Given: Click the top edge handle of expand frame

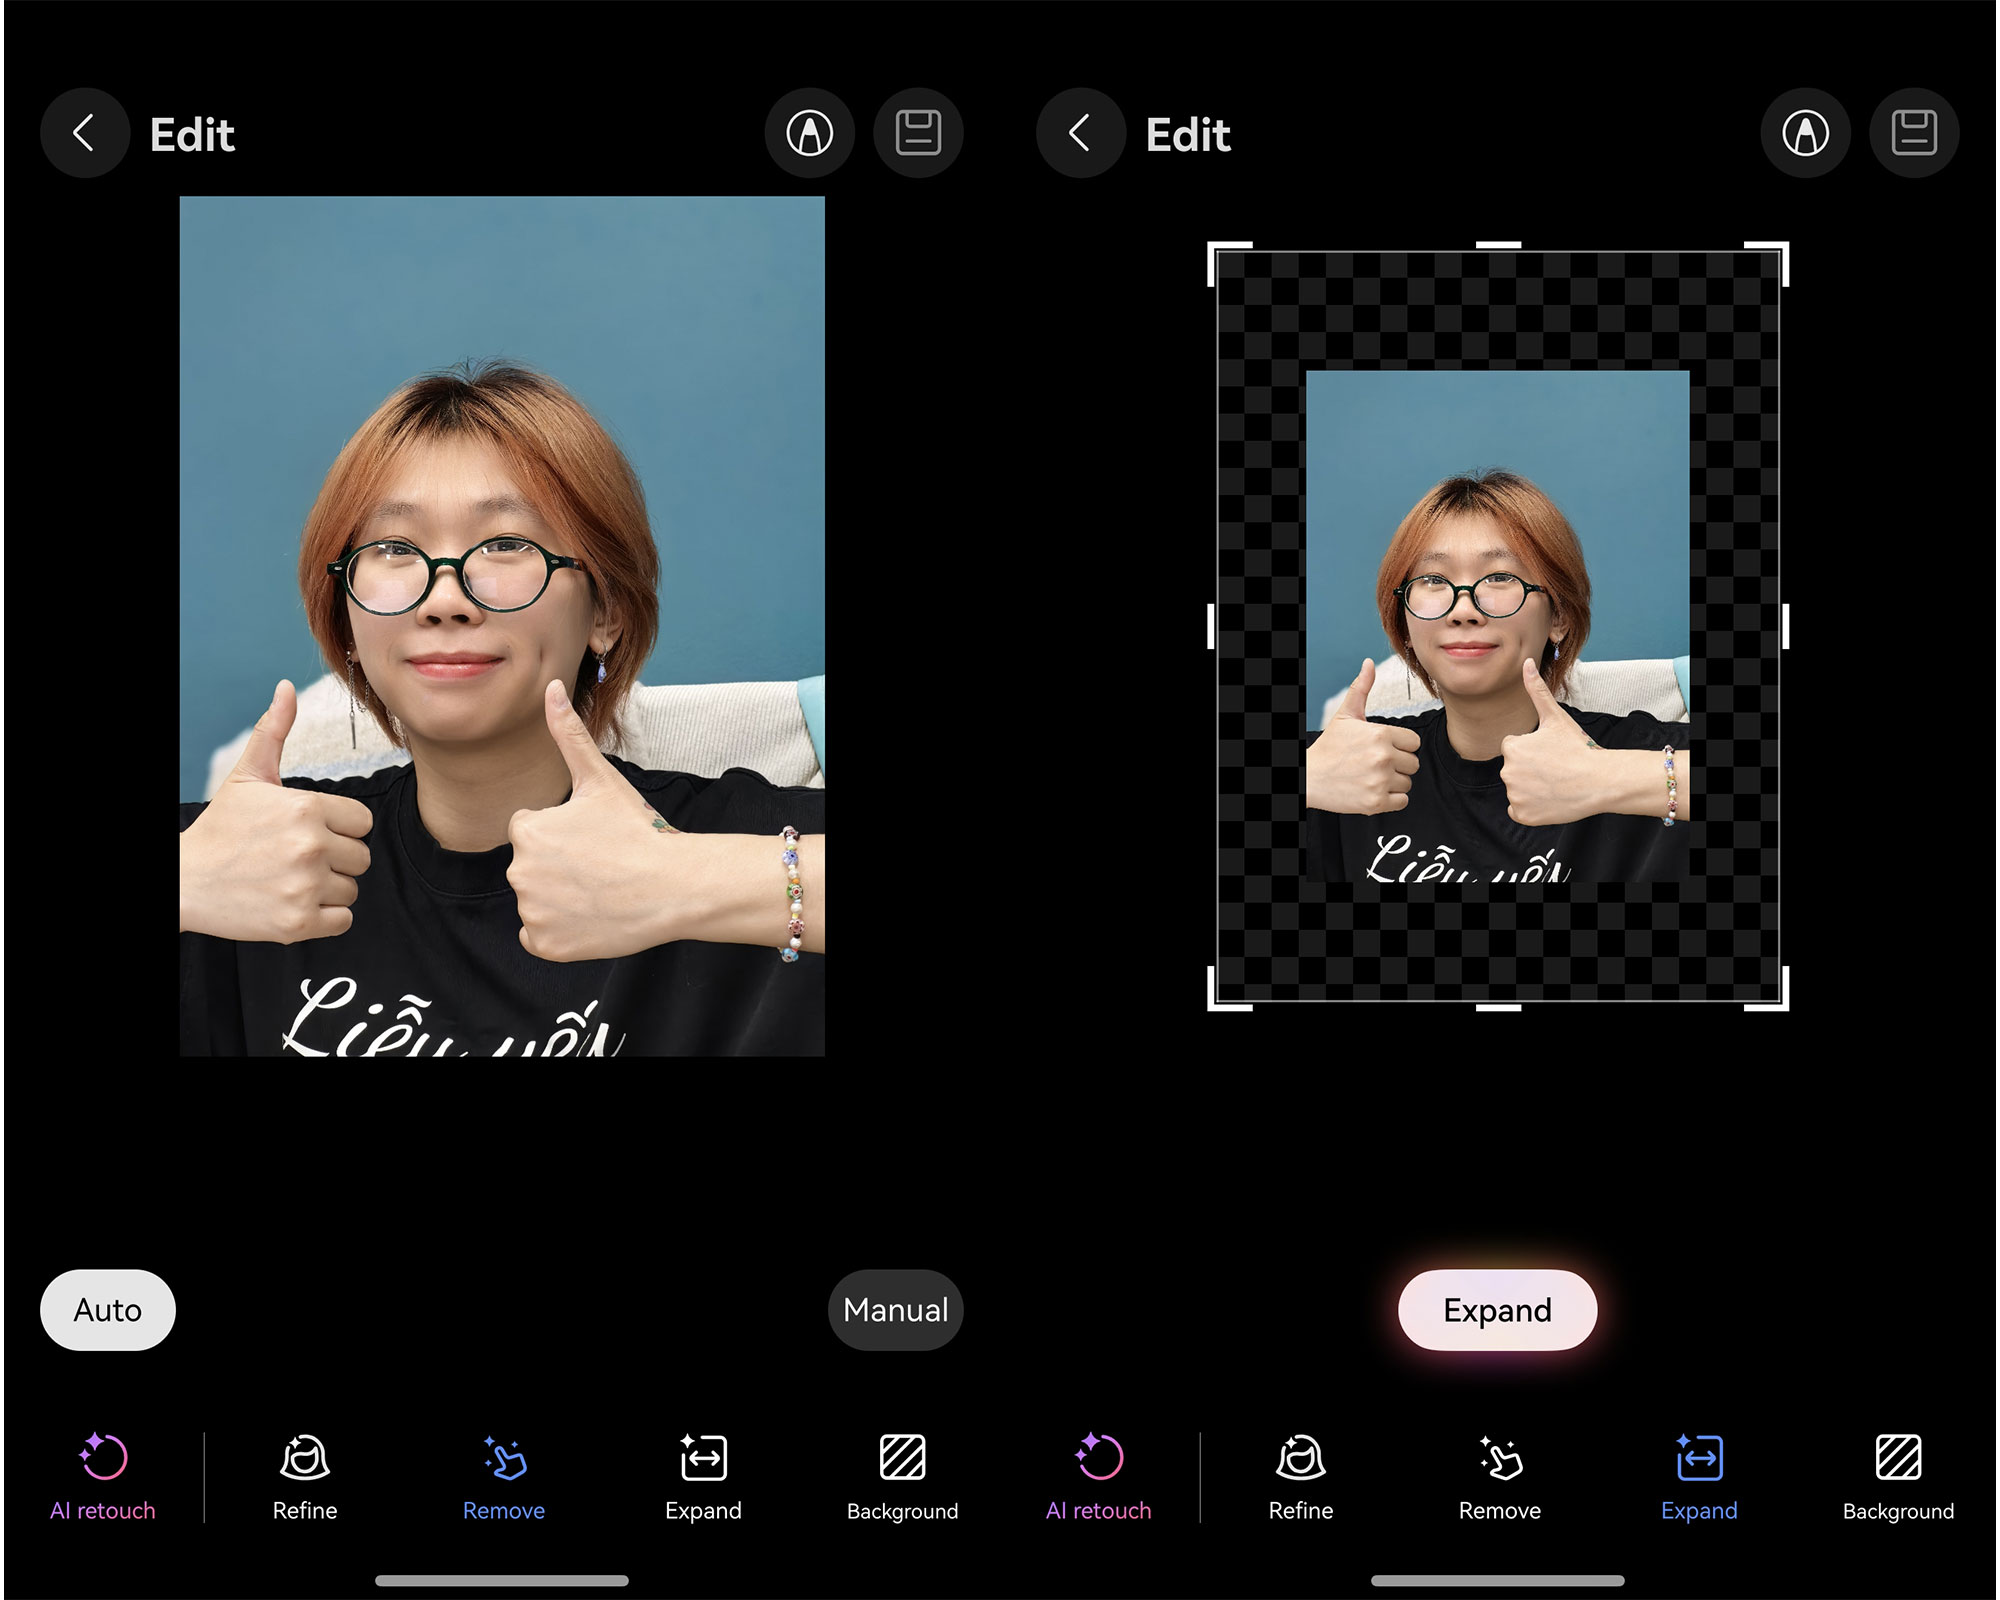Looking at the screenshot, I should coord(1498,245).
